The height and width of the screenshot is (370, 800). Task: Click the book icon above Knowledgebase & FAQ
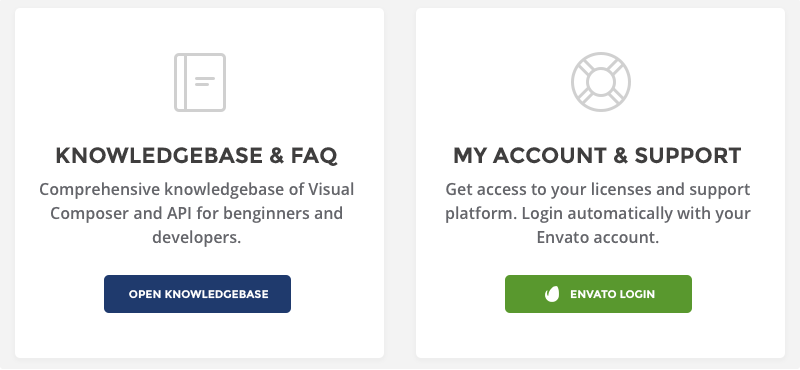point(200,82)
